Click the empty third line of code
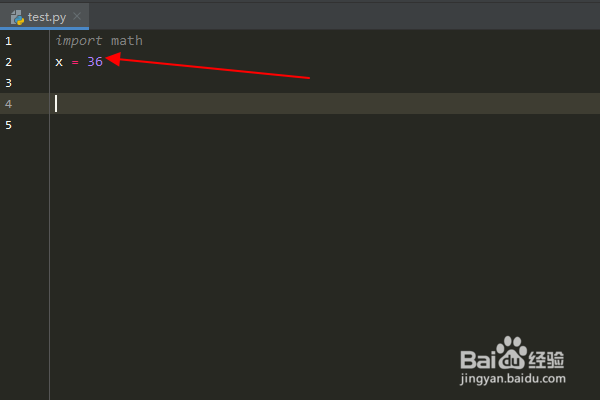 coord(324,83)
